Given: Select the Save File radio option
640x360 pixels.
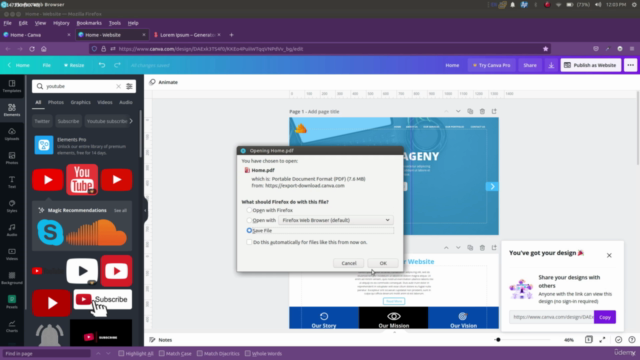Looking at the screenshot, I should 249,230.
